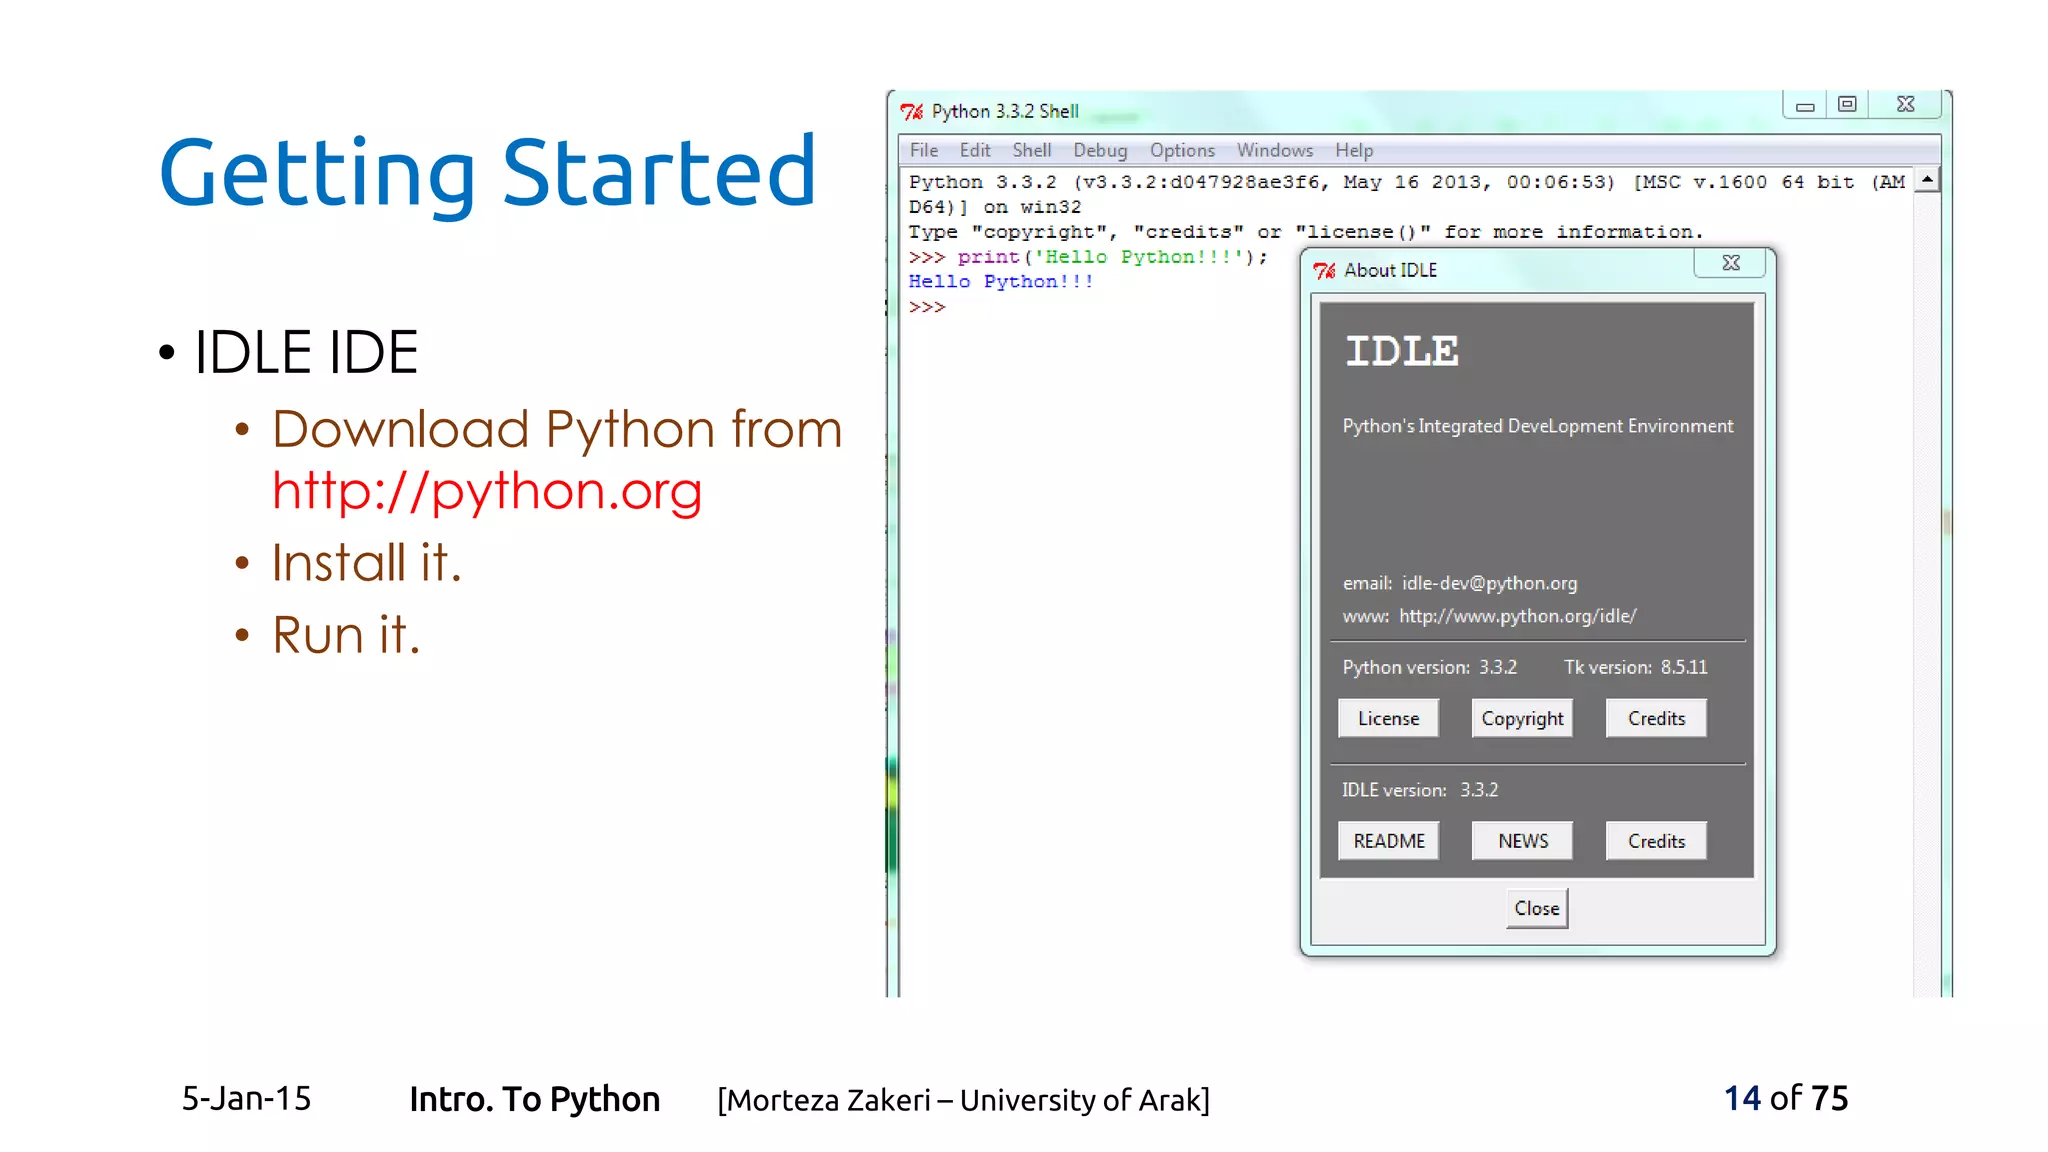Click the Close button in About IDLE
Screen dimensions: 2048x1152
tap(1537, 908)
